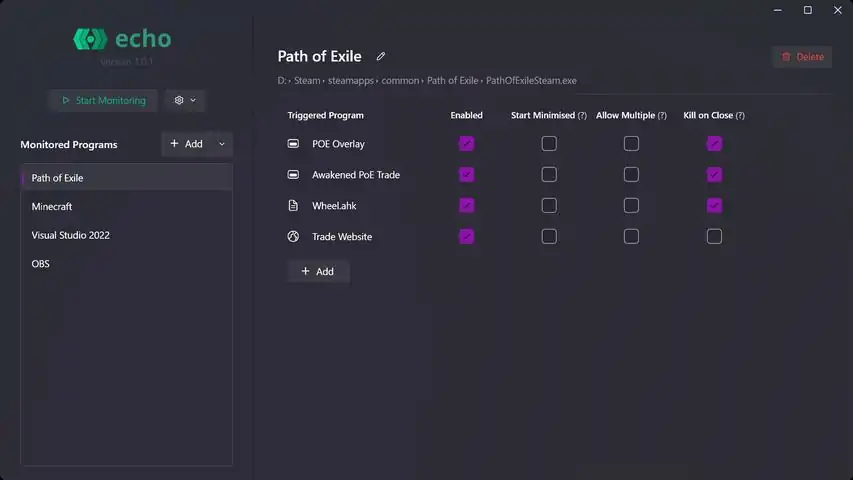Image resolution: width=853 pixels, height=480 pixels.
Task: Allow multiple instances of Wheel.ahk
Action: (x=631, y=206)
